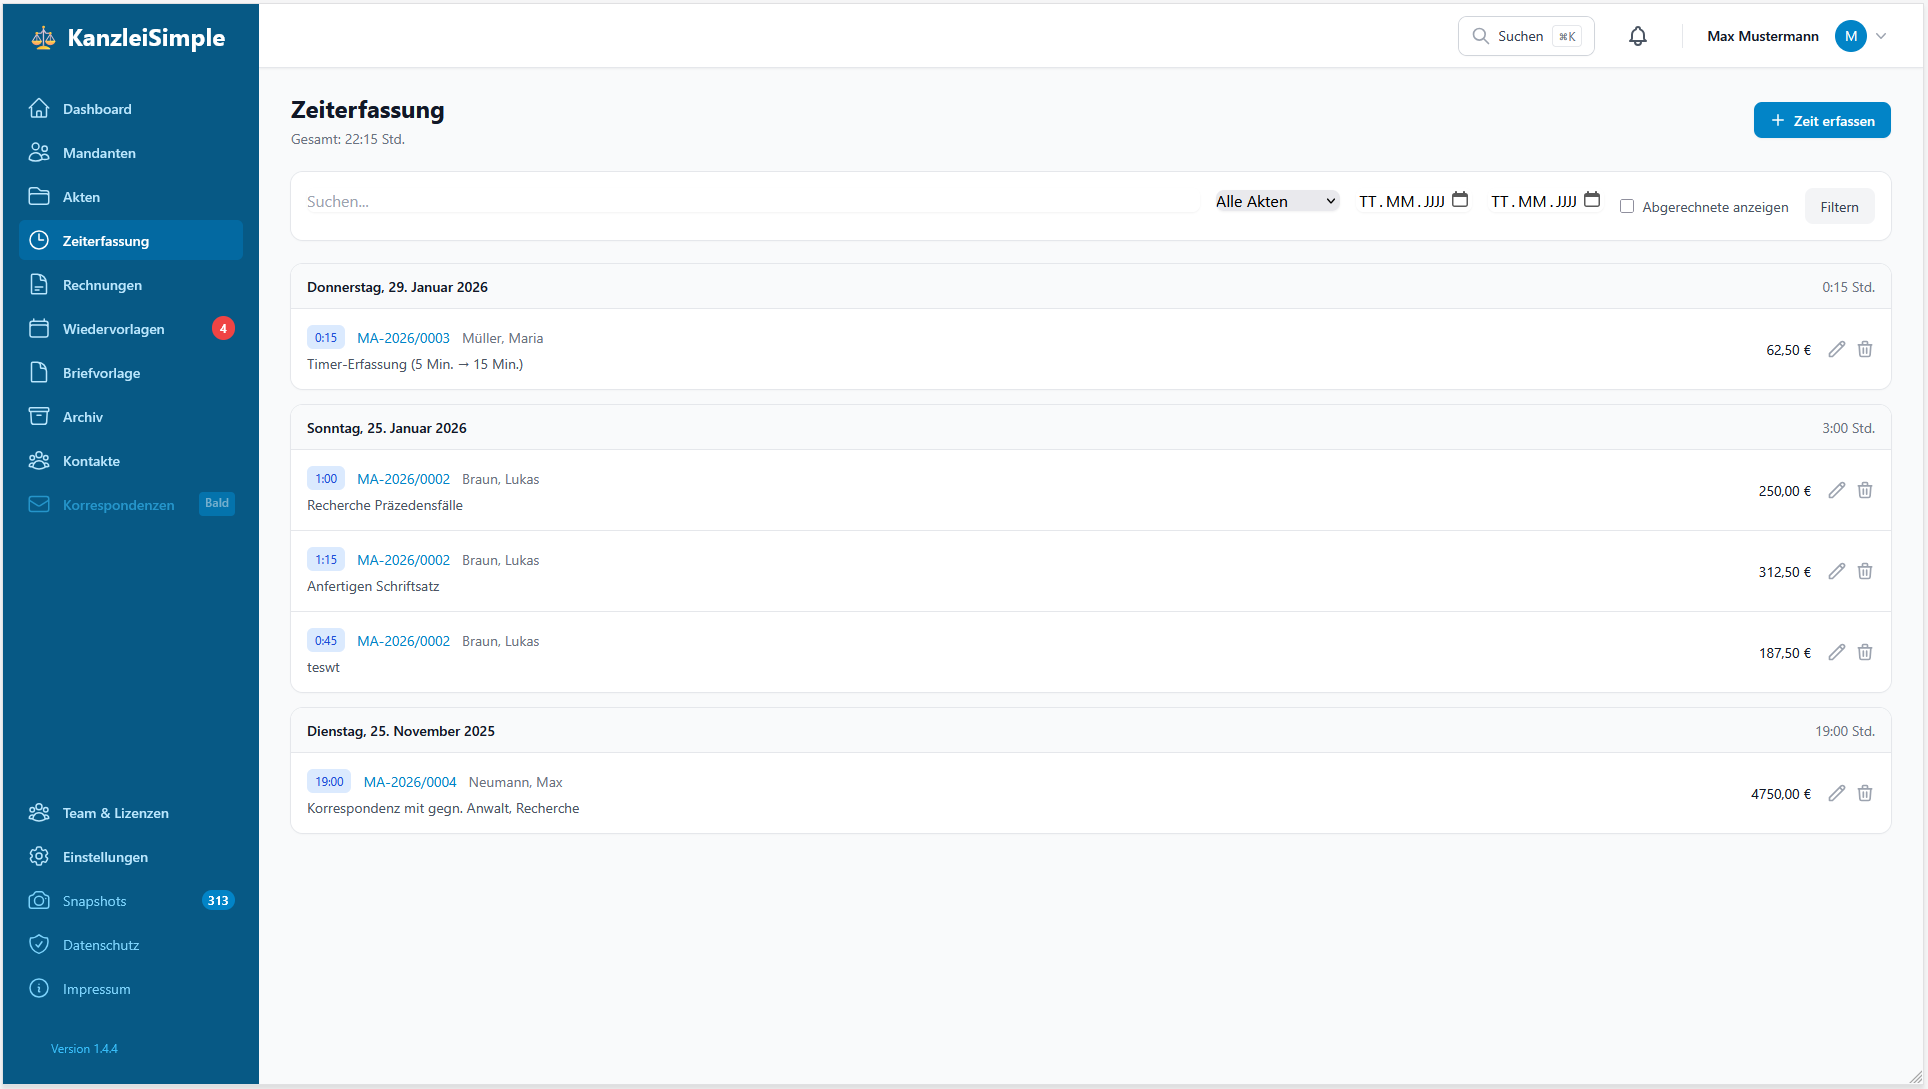Image resolution: width=1928 pixels, height=1089 pixels.
Task: Delete the 4750,00 € Korrespondenz entry
Action: coord(1865,794)
